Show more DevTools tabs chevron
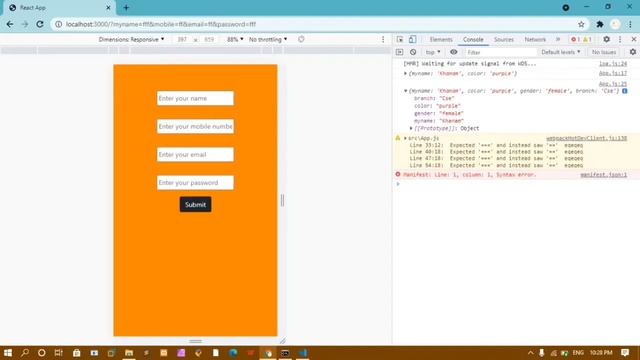 [x=558, y=40]
